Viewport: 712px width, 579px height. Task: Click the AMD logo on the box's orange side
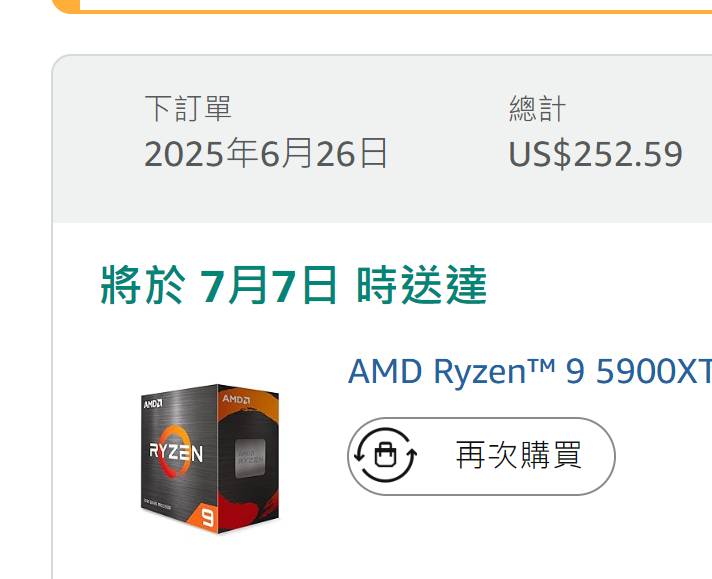(236, 399)
